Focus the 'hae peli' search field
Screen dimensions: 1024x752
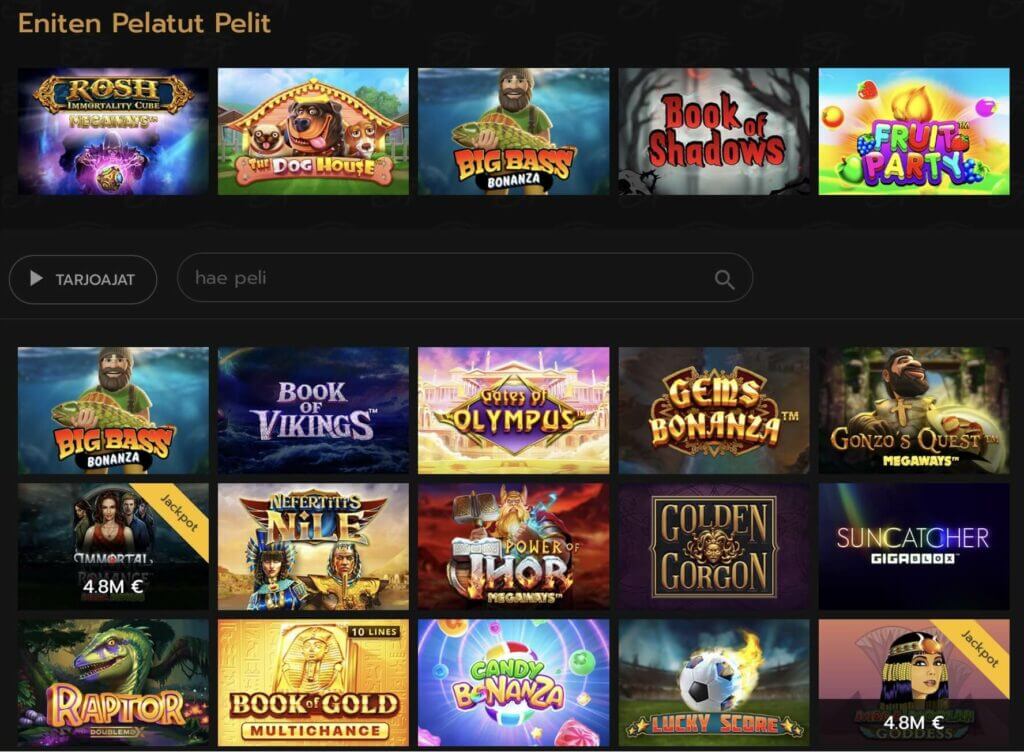[x=464, y=278]
